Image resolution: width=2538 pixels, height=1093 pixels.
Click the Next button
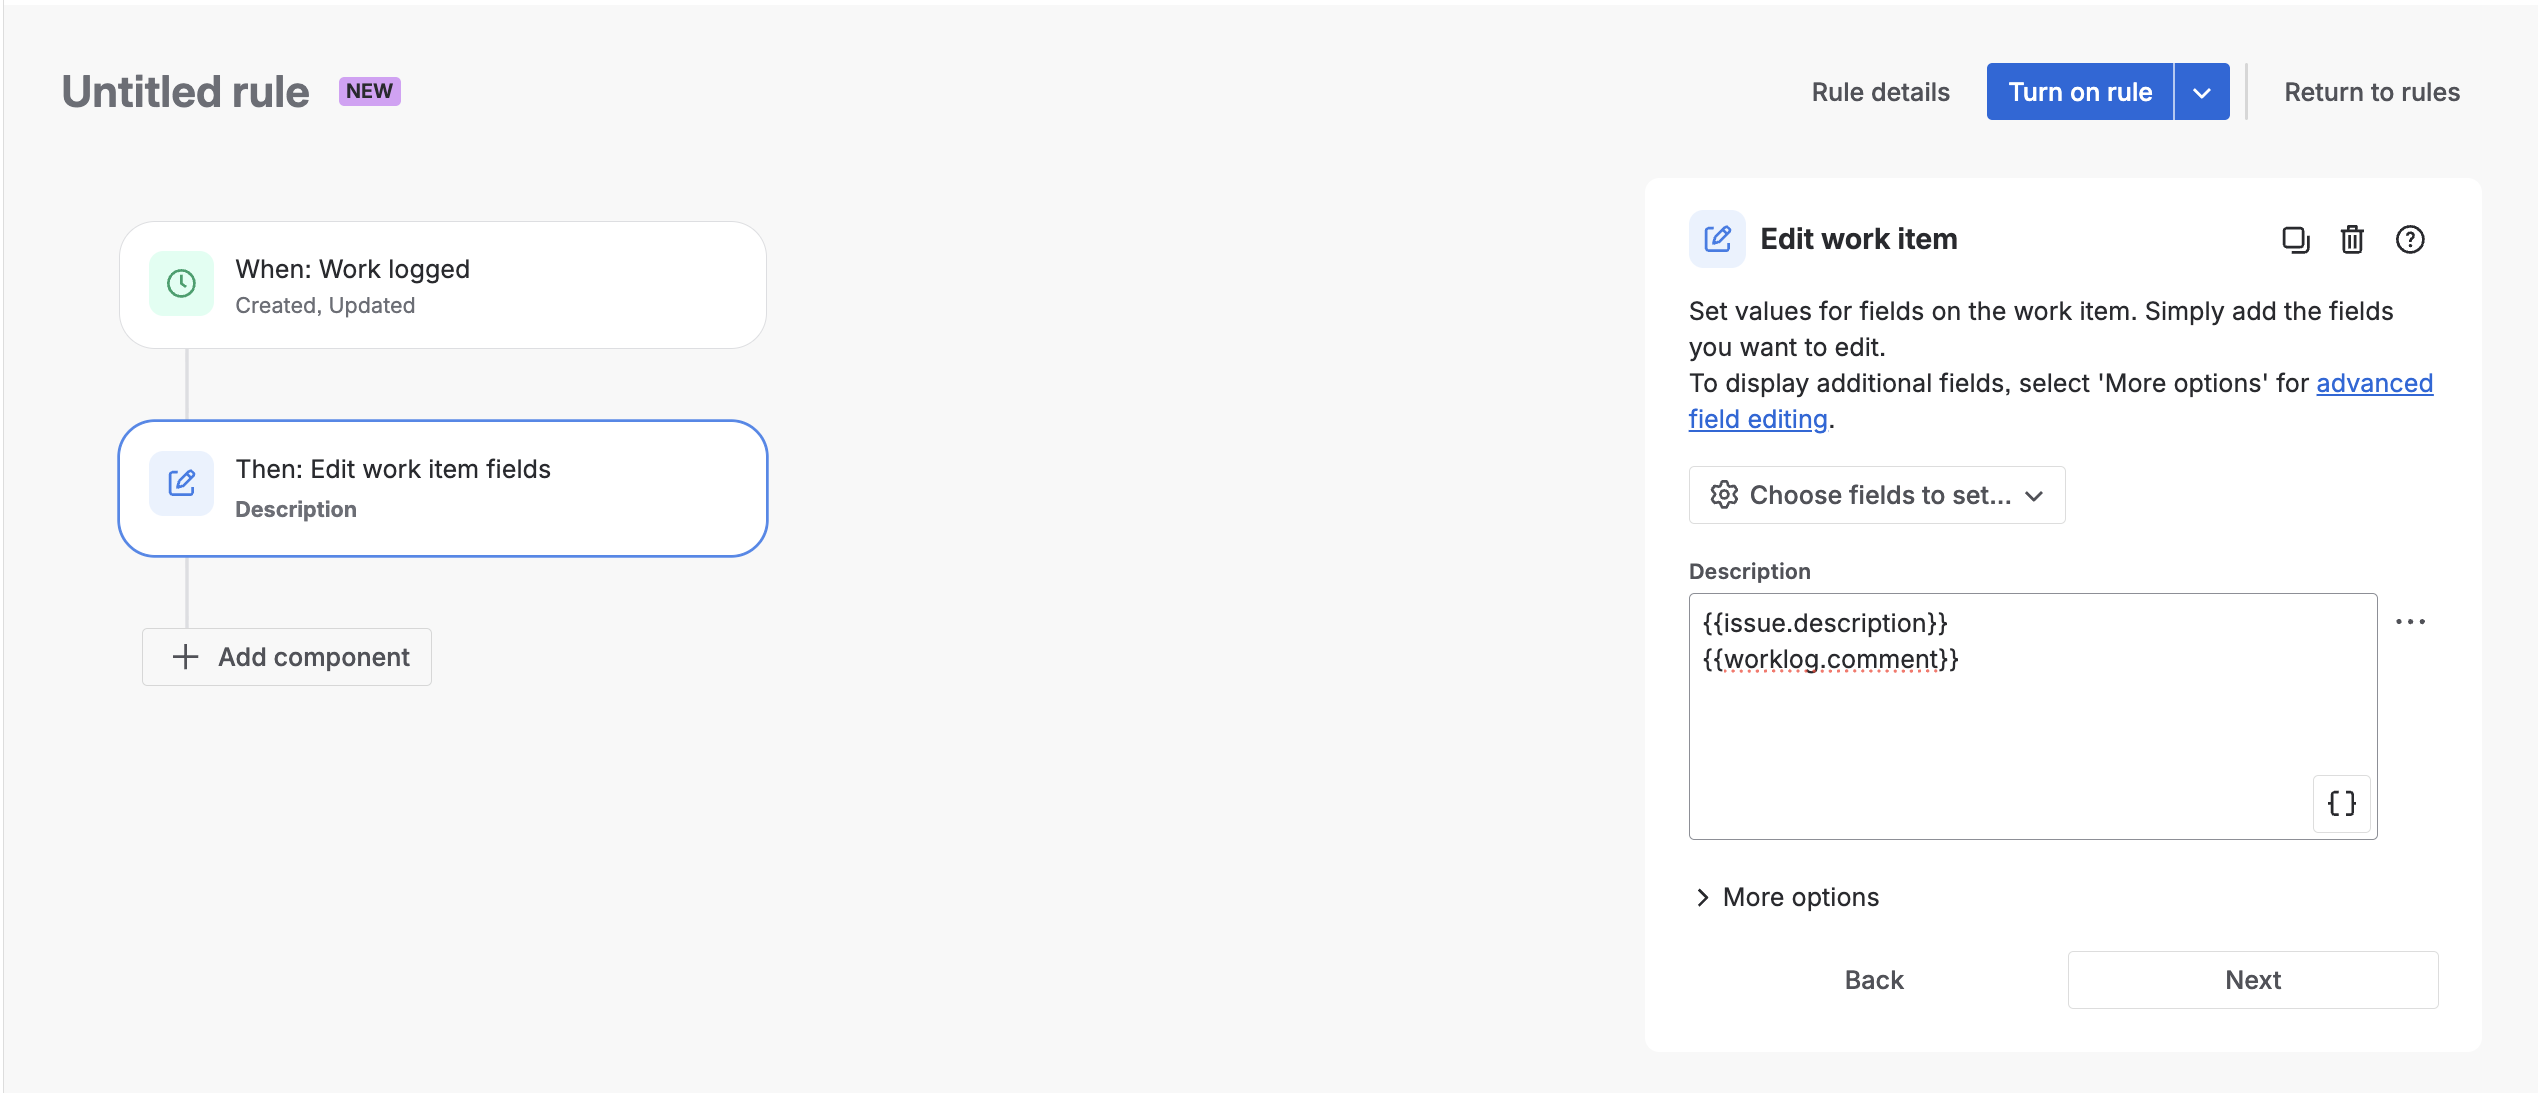[2252, 980]
